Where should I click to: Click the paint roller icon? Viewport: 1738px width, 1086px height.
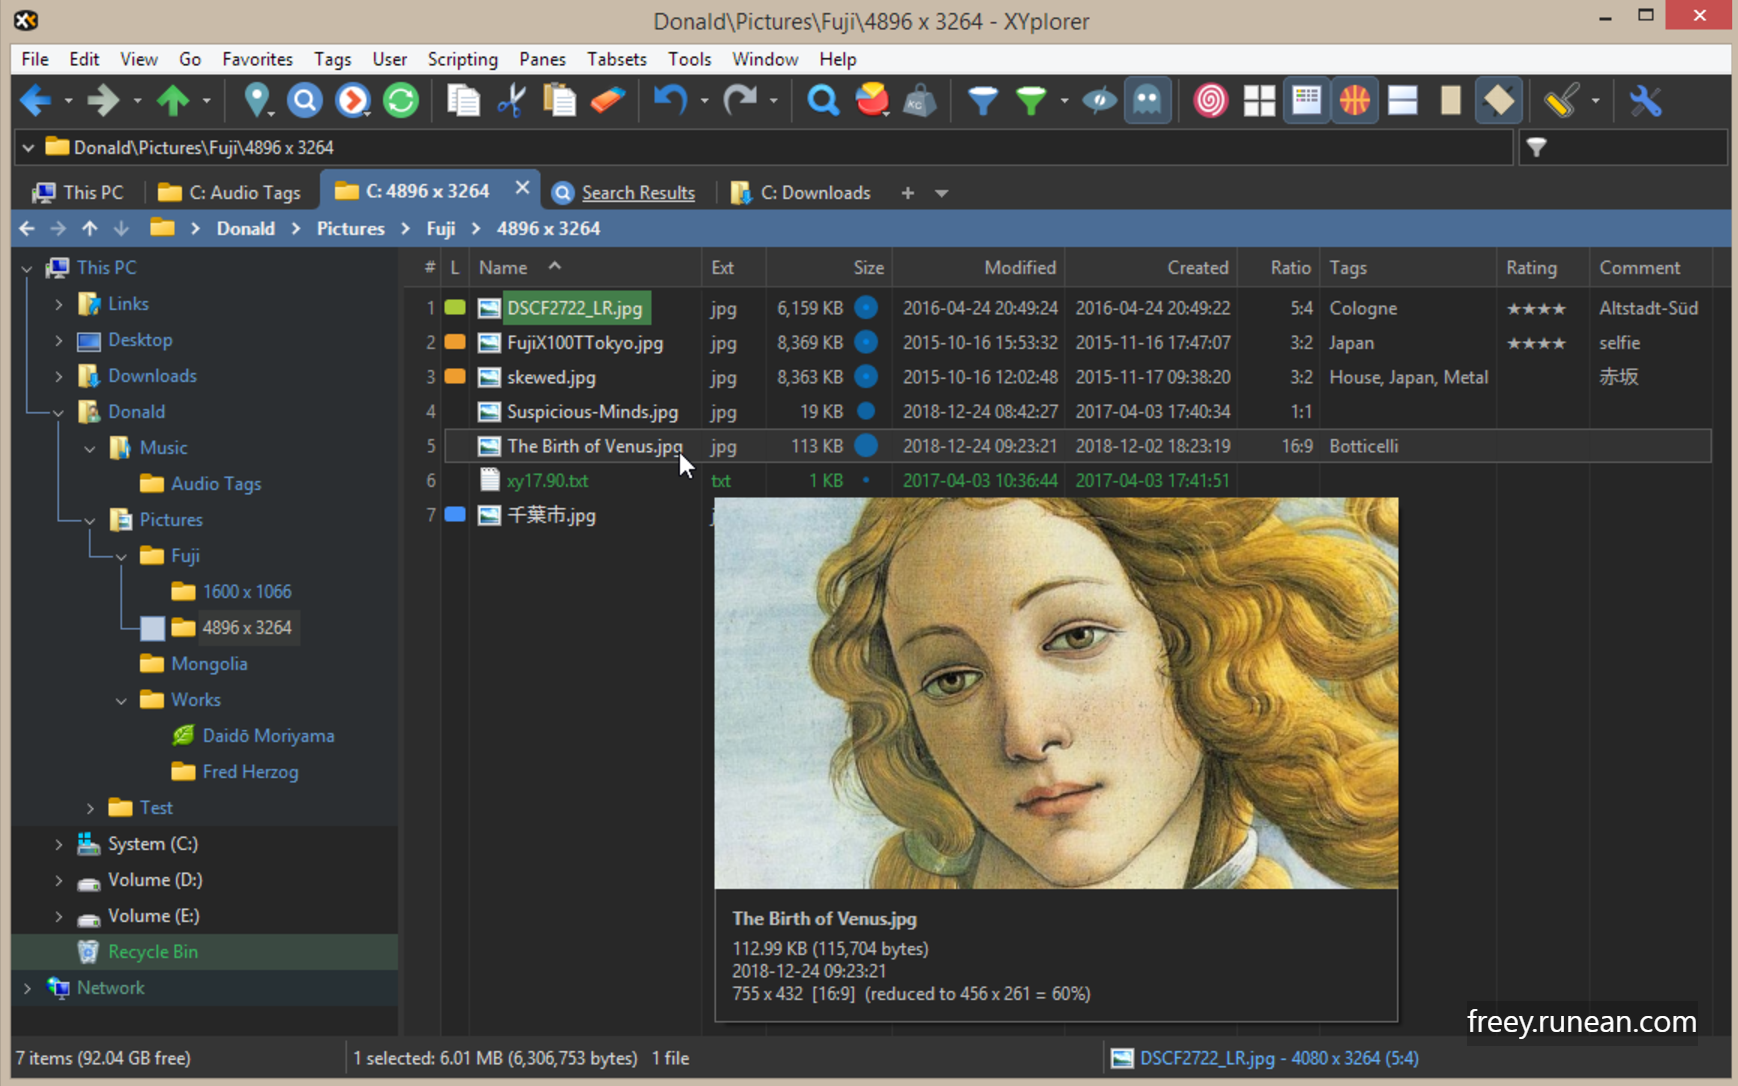click(x=1561, y=100)
